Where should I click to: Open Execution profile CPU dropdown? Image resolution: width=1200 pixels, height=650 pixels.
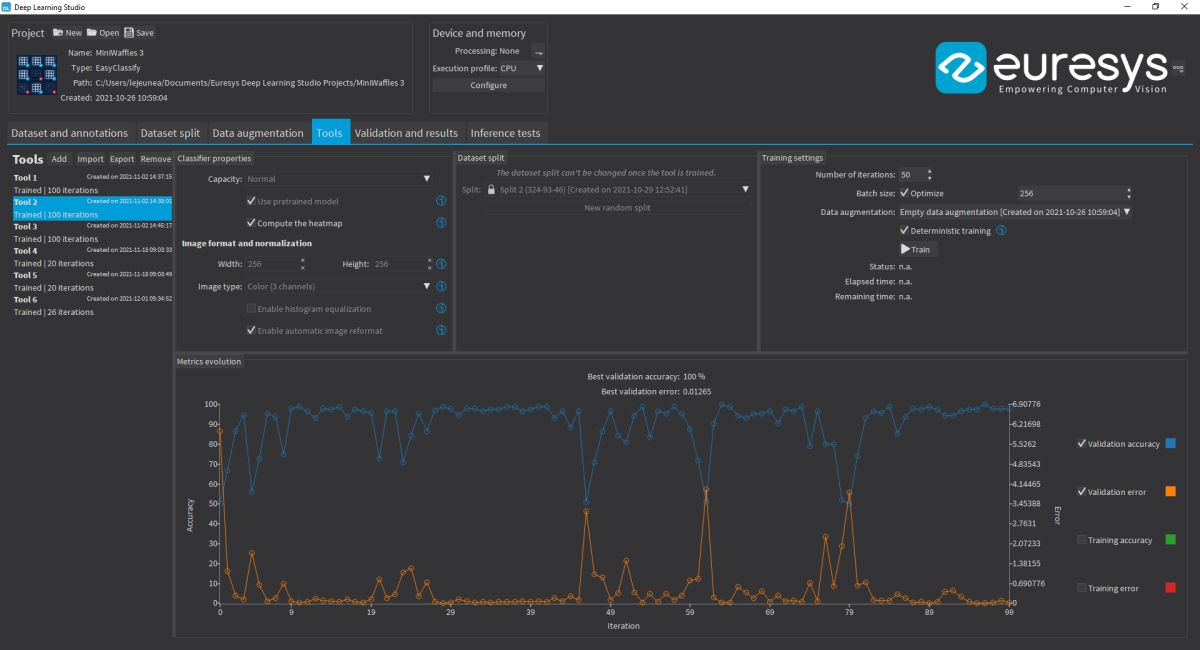pos(522,68)
